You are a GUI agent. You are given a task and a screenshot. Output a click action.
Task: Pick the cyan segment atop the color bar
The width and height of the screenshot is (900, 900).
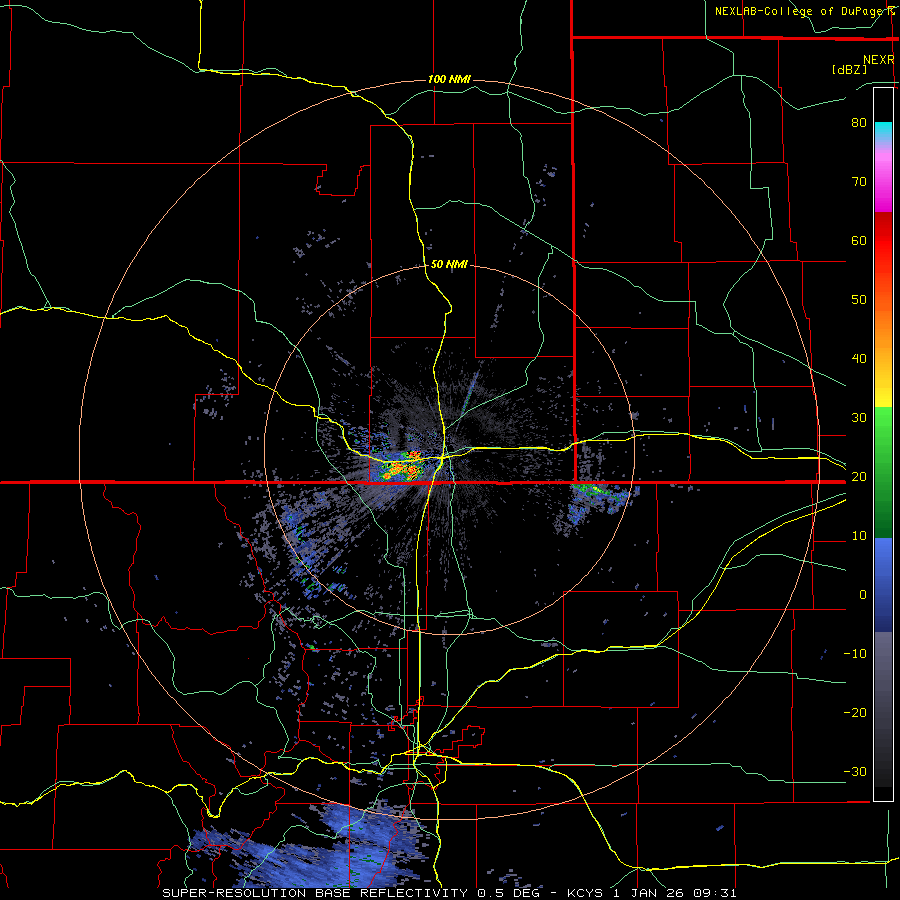click(x=883, y=133)
